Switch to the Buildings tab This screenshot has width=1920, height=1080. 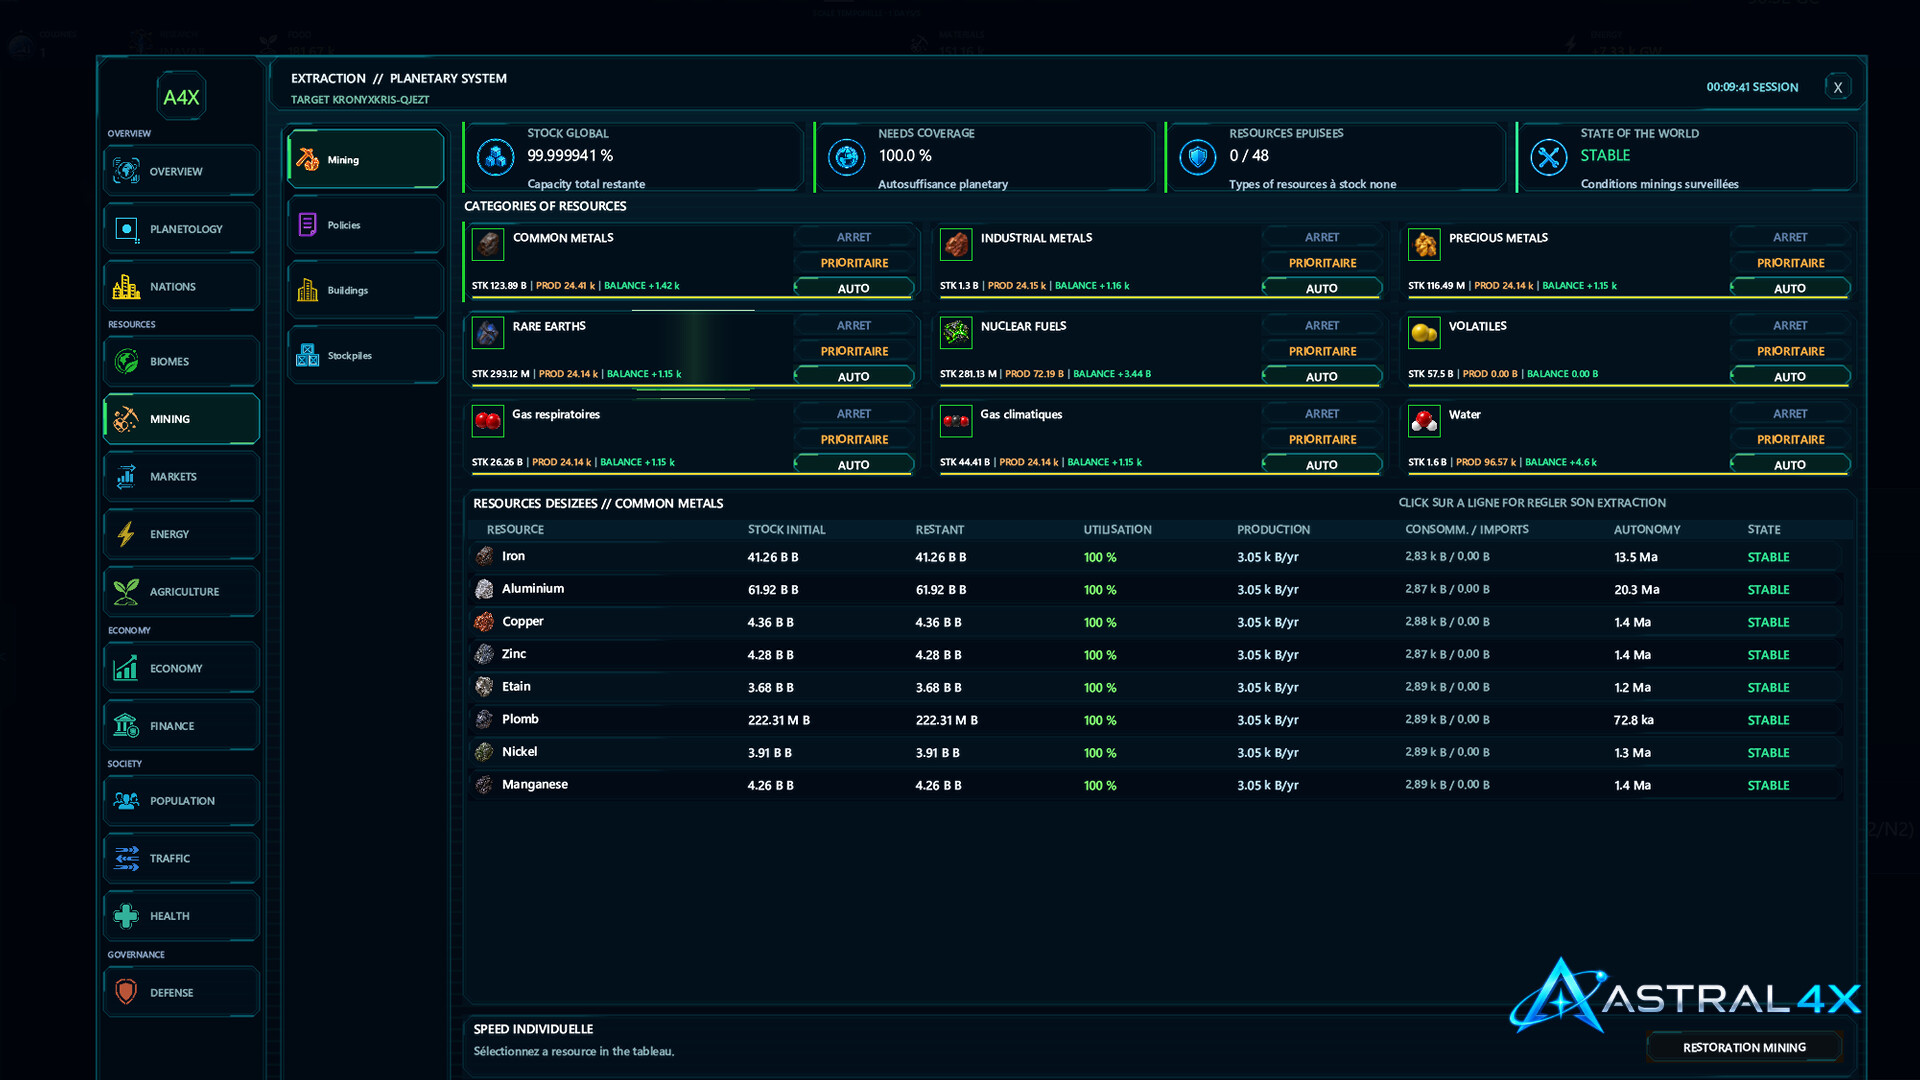point(366,290)
